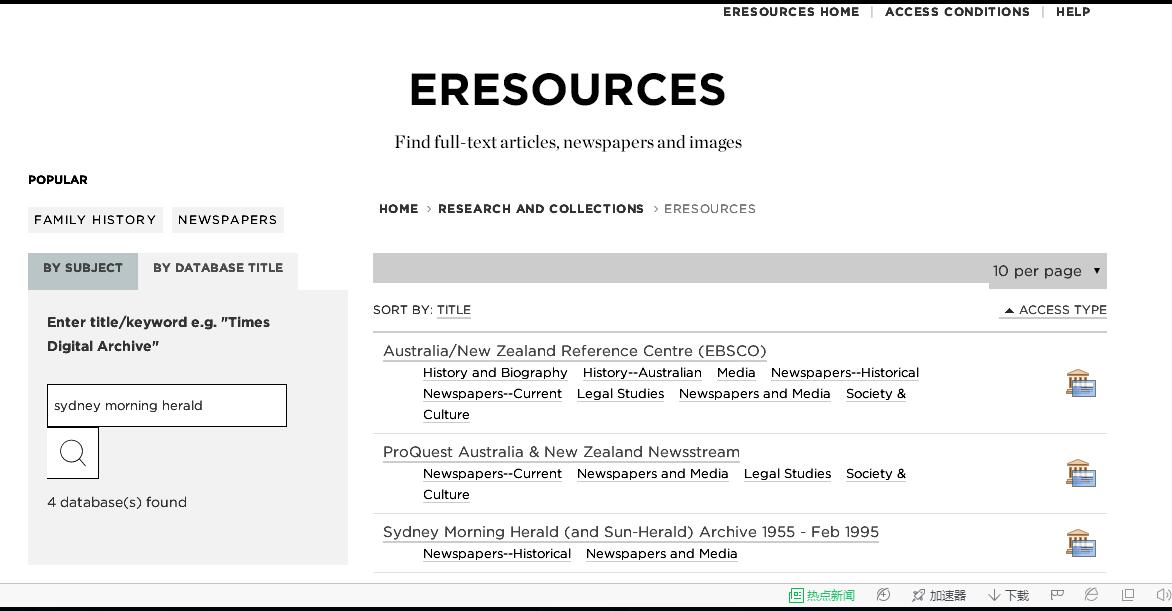Open Australia/New Zealand Reference Centre (EBSCO)
Screen dimensions: 1172x611
(575, 351)
